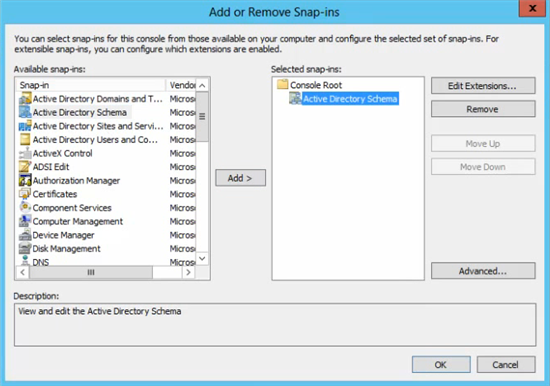550x386 pixels.
Task: Click the ADSI Edit icon
Action: [x=25, y=167]
